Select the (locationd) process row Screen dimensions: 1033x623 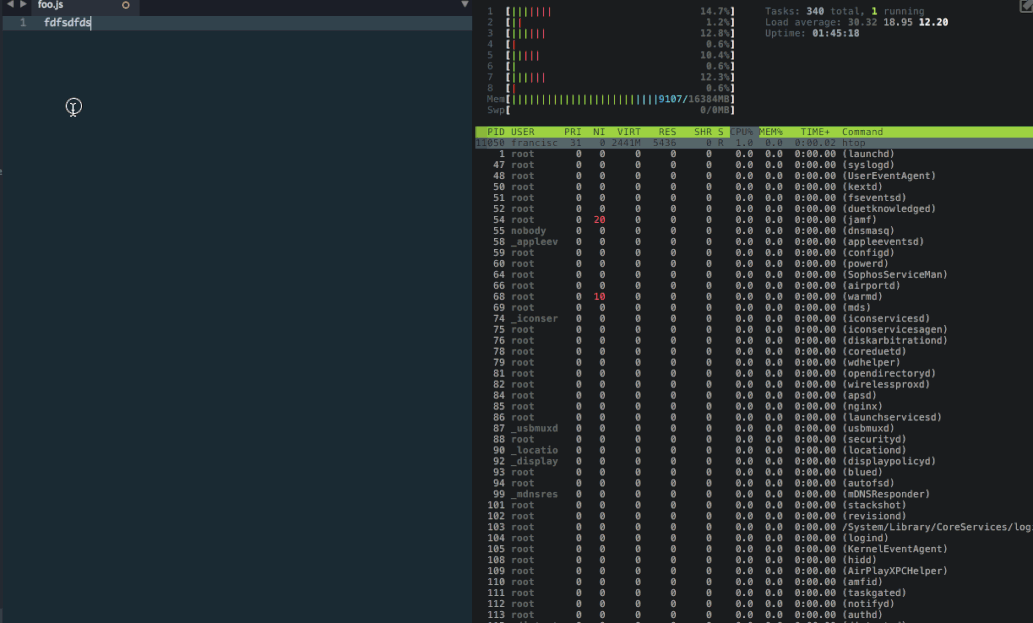coord(754,450)
